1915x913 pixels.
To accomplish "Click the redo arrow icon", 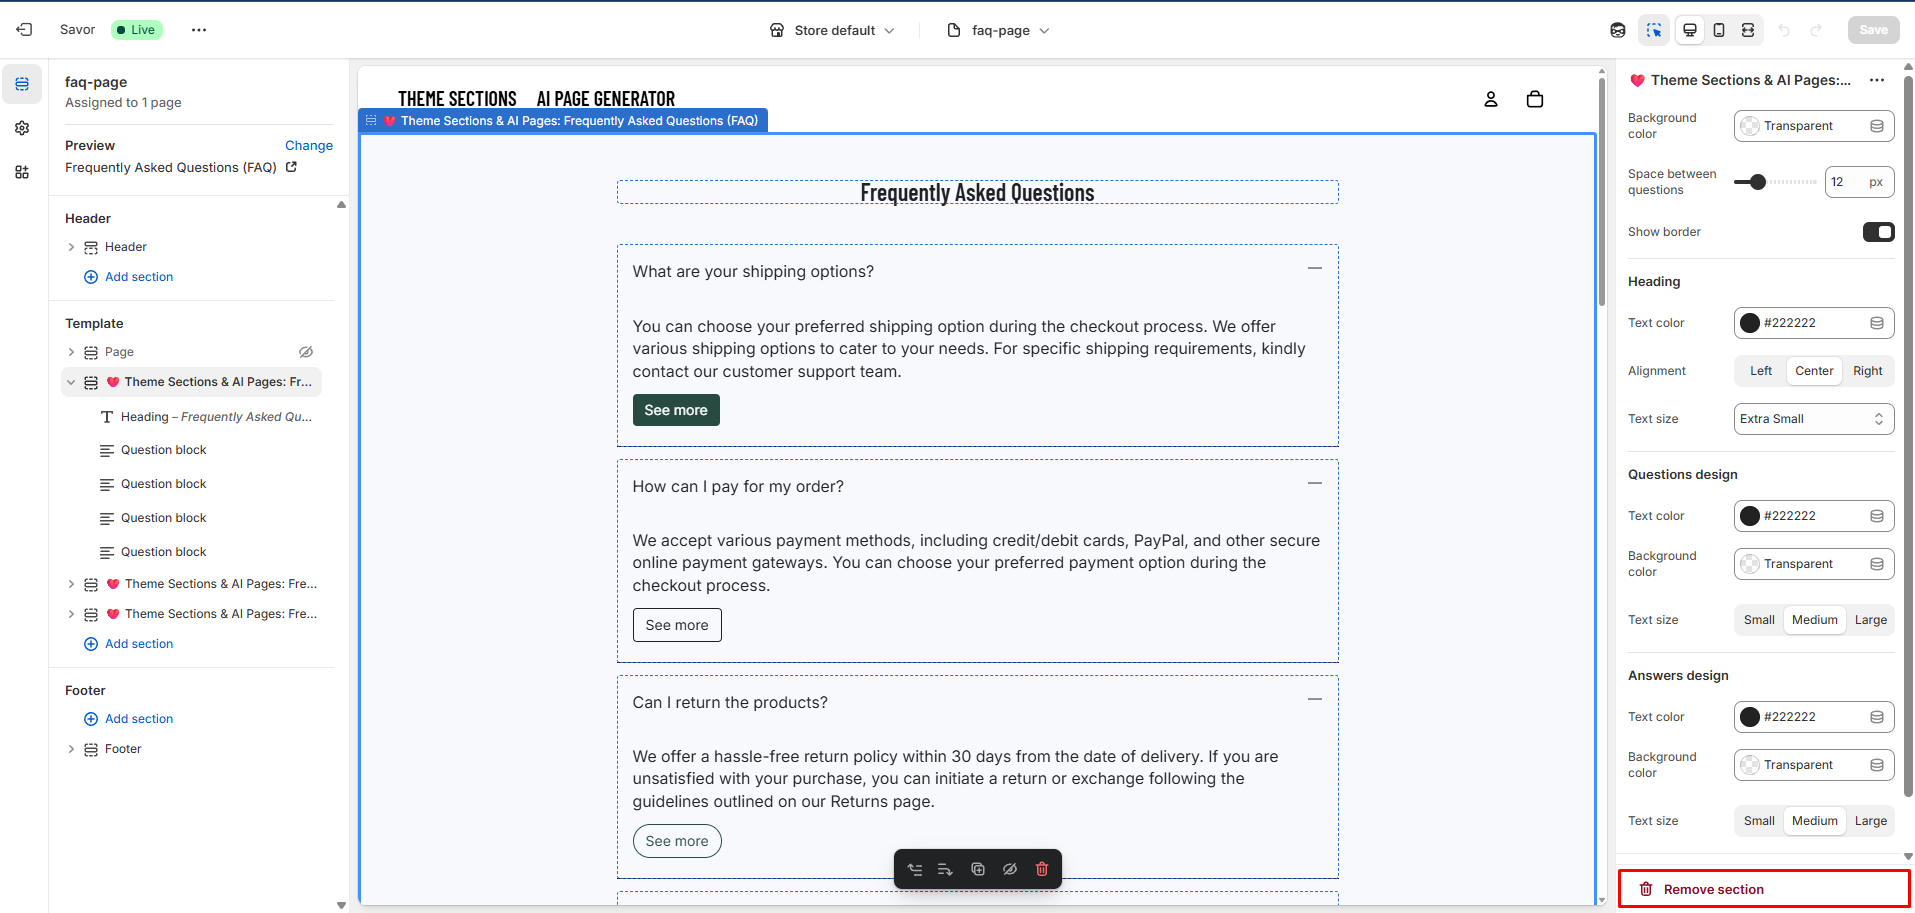I will (x=1817, y=30).
